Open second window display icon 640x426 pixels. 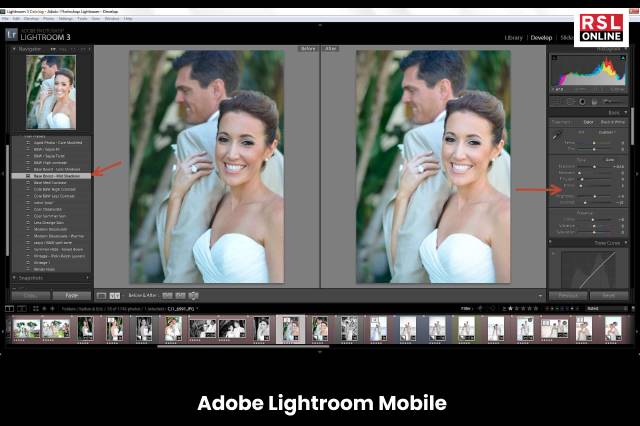click(22, 309)
